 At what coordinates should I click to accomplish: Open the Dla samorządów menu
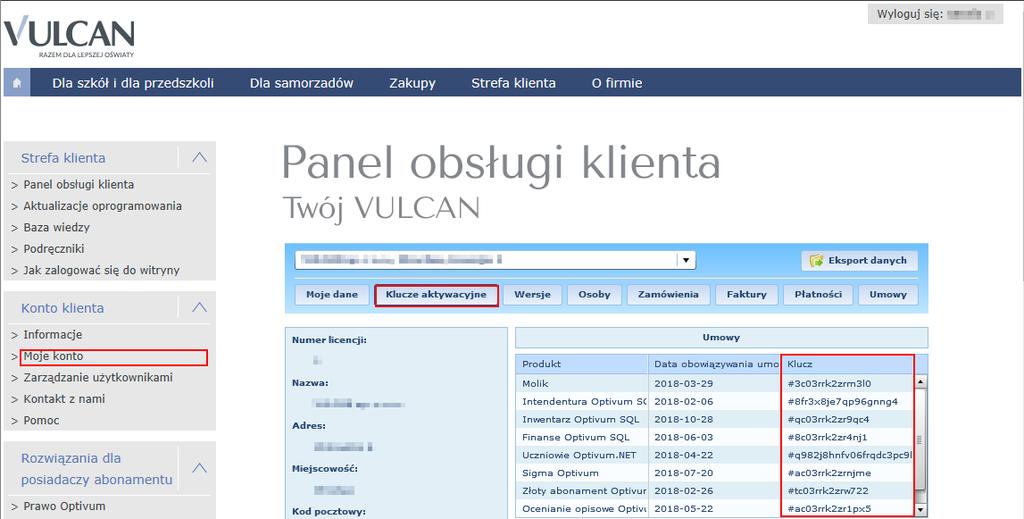click(302, 83)
